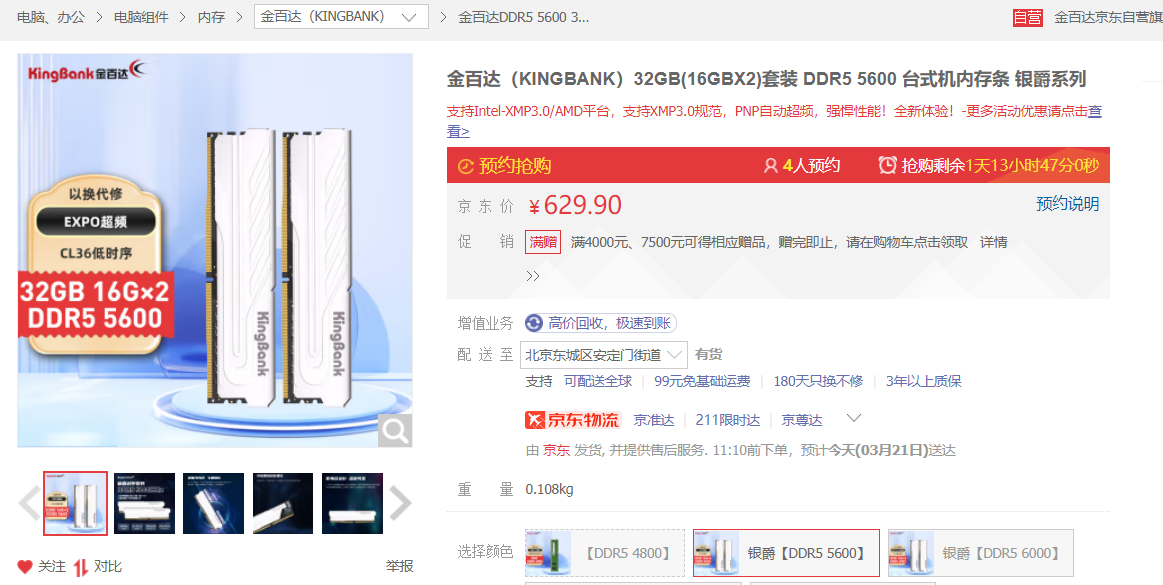Screen dimensions: 1163x585
Task: Click the 自营 badge at top right
Action: coord(1028,17)
